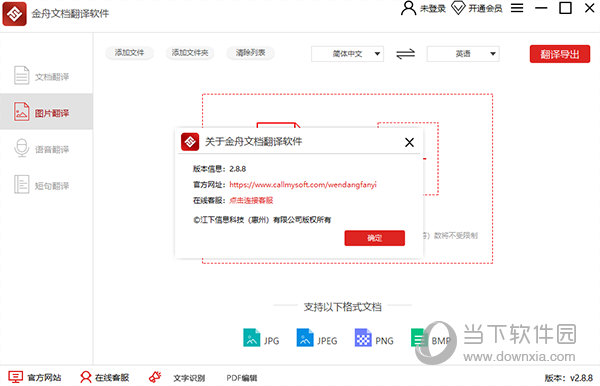Click the 未登录 login text
The width and height of the screenshot is (600, 386).
click(433, 8)
